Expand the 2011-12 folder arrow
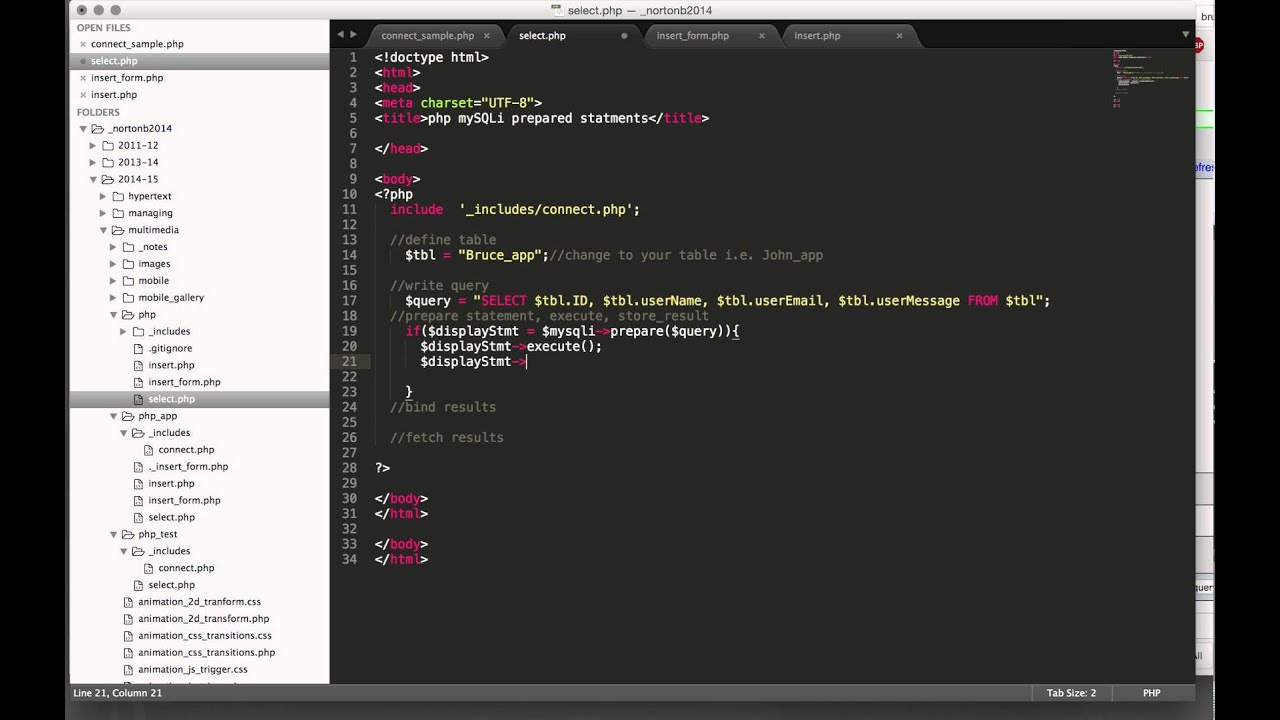 [x=93, y=146]
